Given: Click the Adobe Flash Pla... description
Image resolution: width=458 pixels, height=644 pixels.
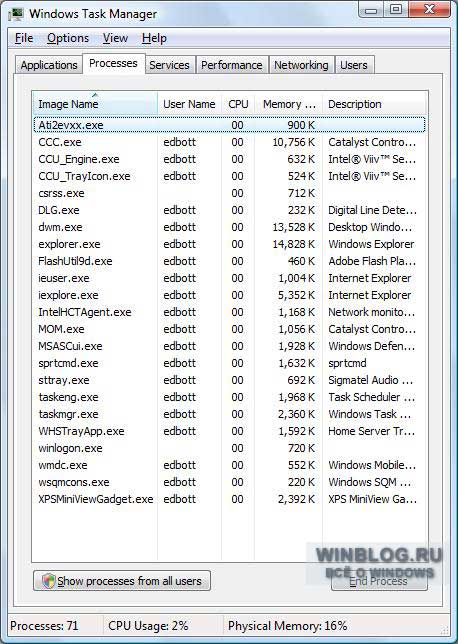Looking at the screenshot, I should point(372,261).
